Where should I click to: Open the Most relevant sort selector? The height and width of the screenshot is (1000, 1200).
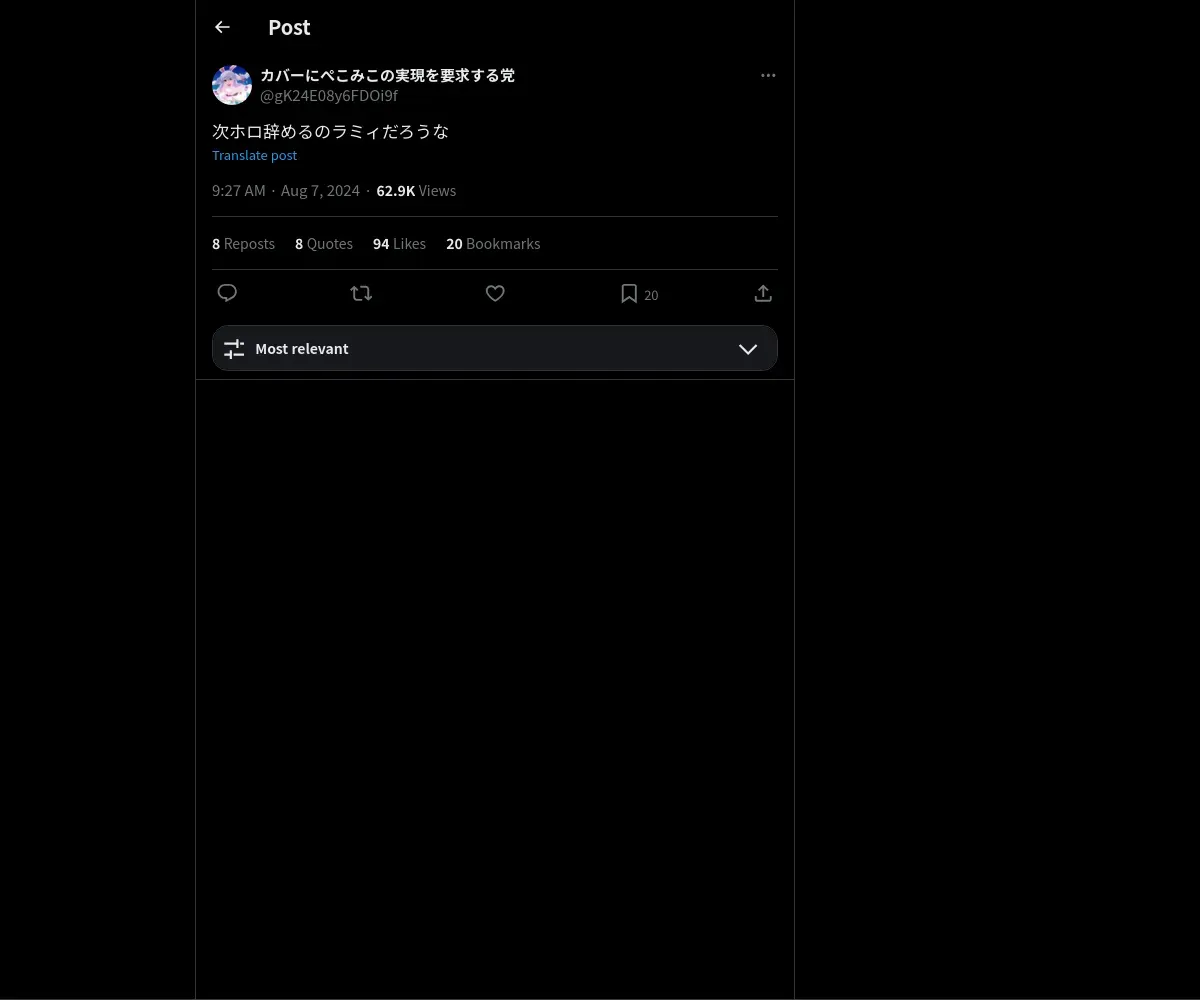[x=495, y=348]
